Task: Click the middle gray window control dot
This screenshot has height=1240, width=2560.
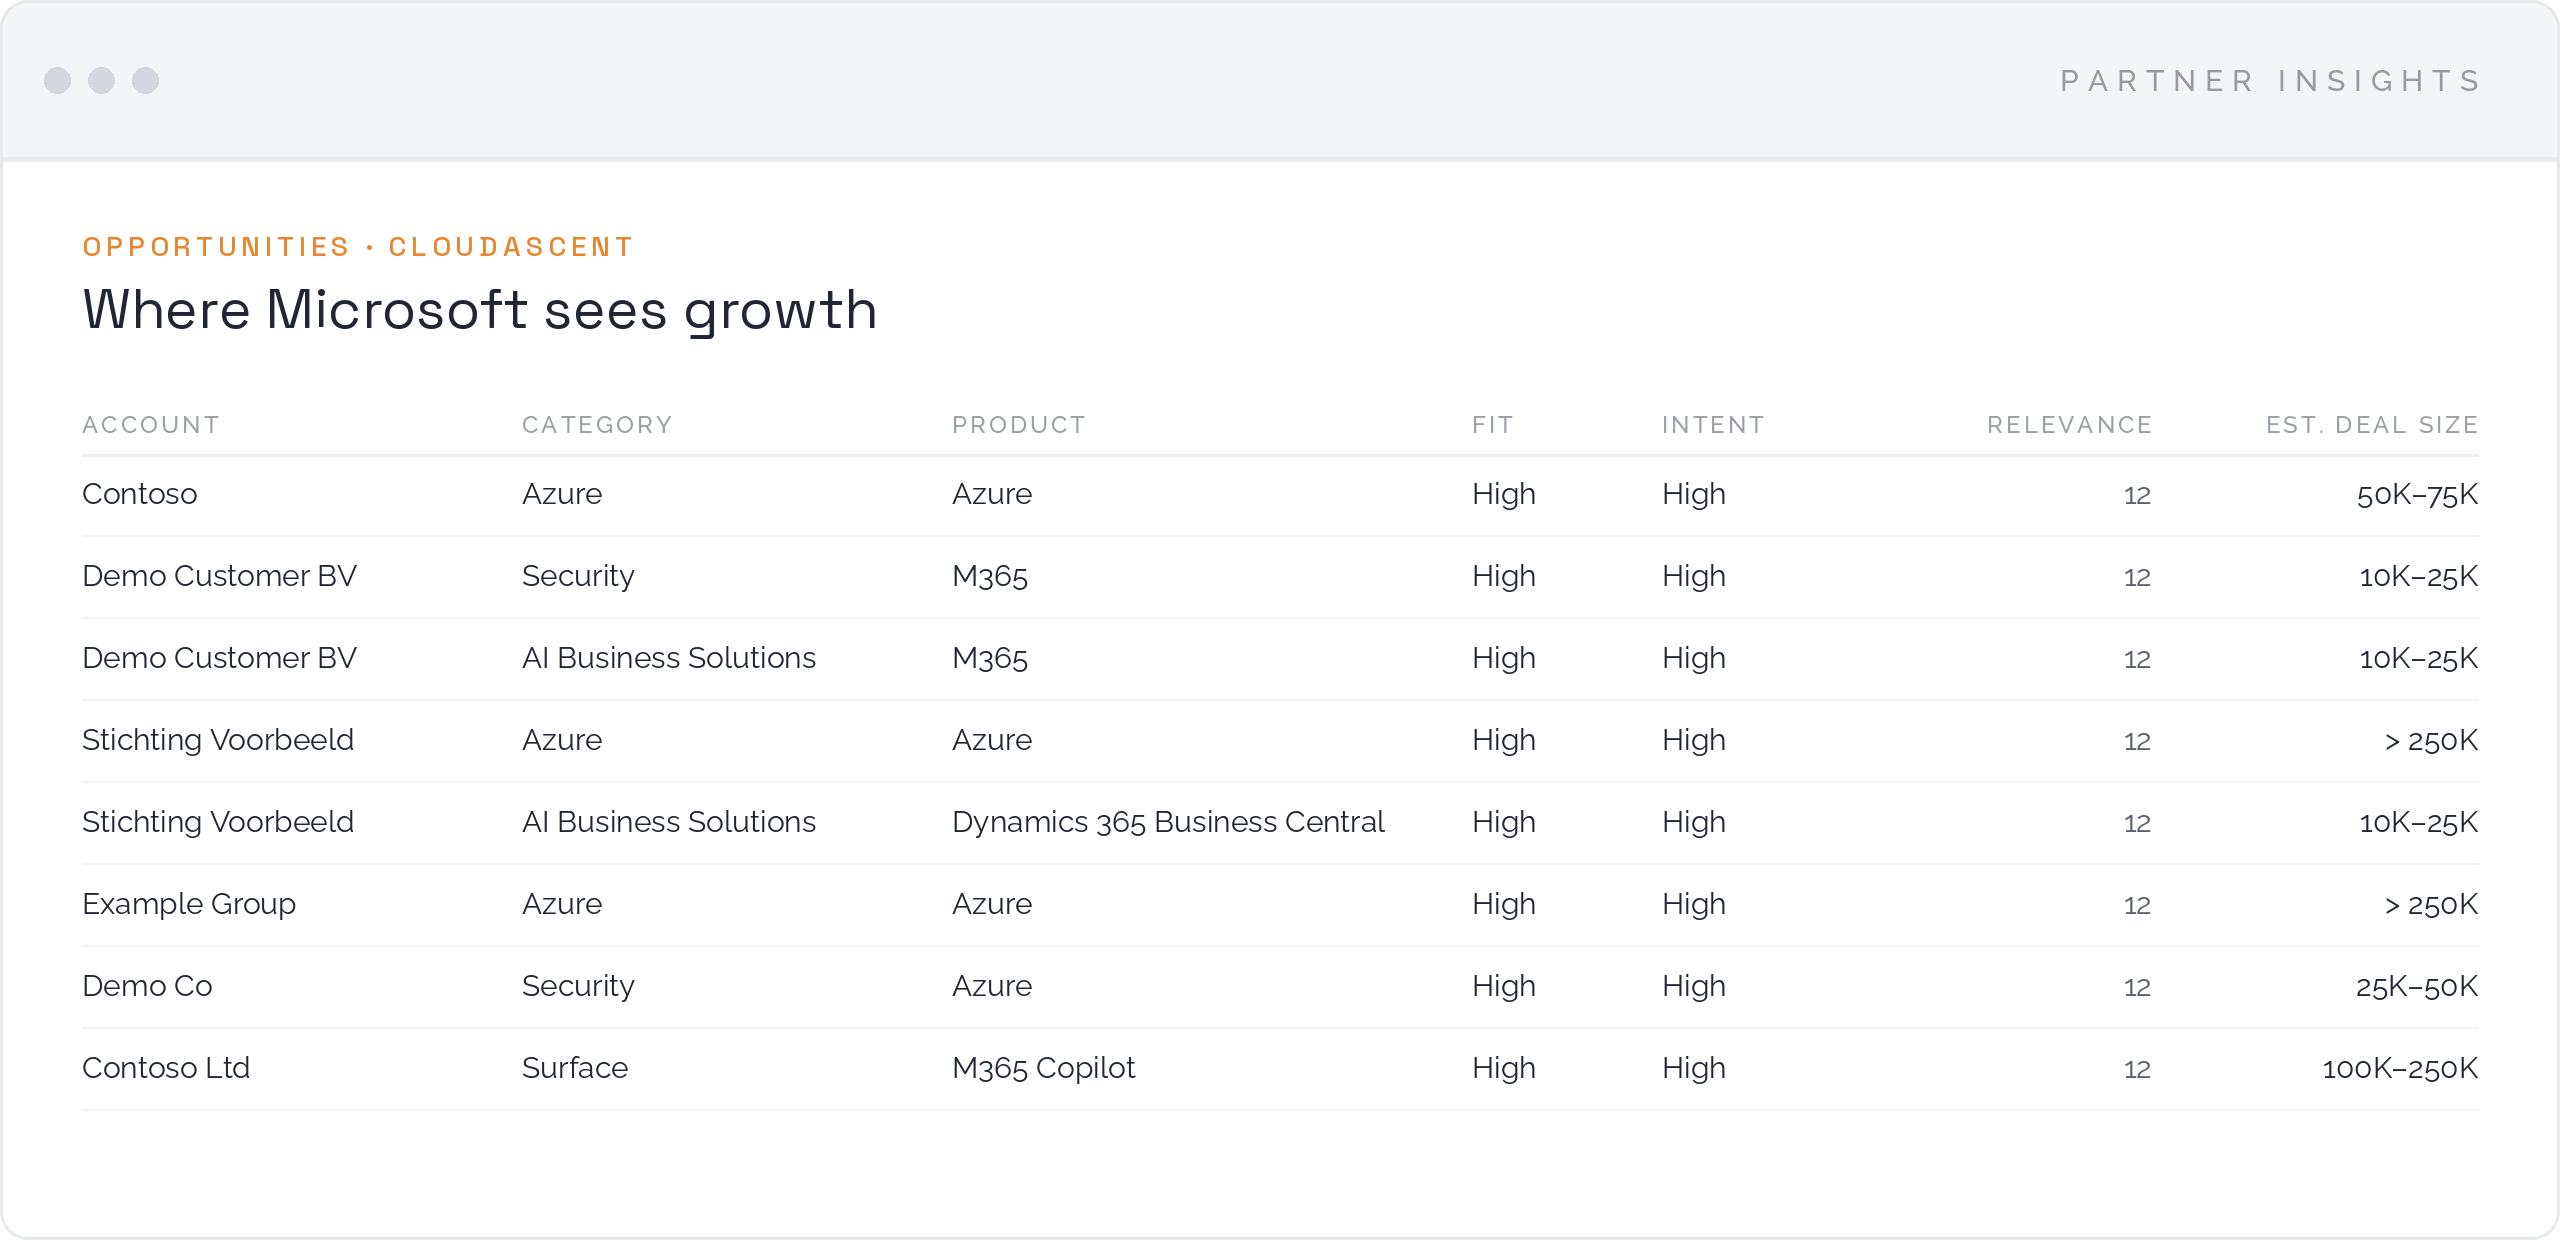Action: point(102,80)
